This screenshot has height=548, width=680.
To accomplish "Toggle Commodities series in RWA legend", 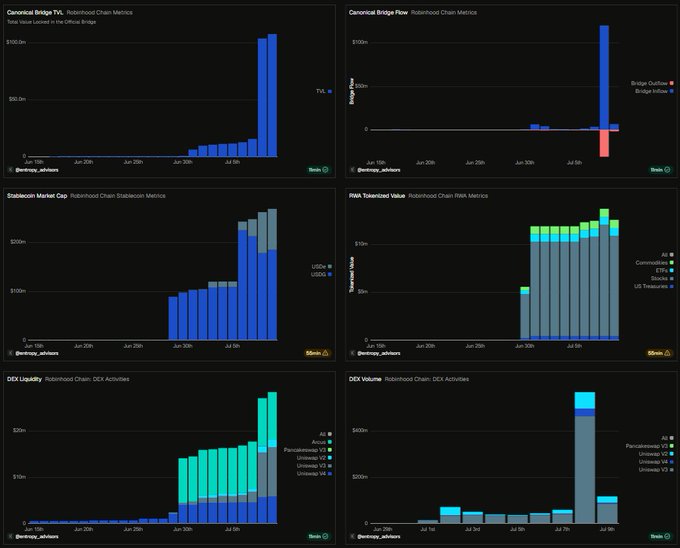I will point(654,263).
